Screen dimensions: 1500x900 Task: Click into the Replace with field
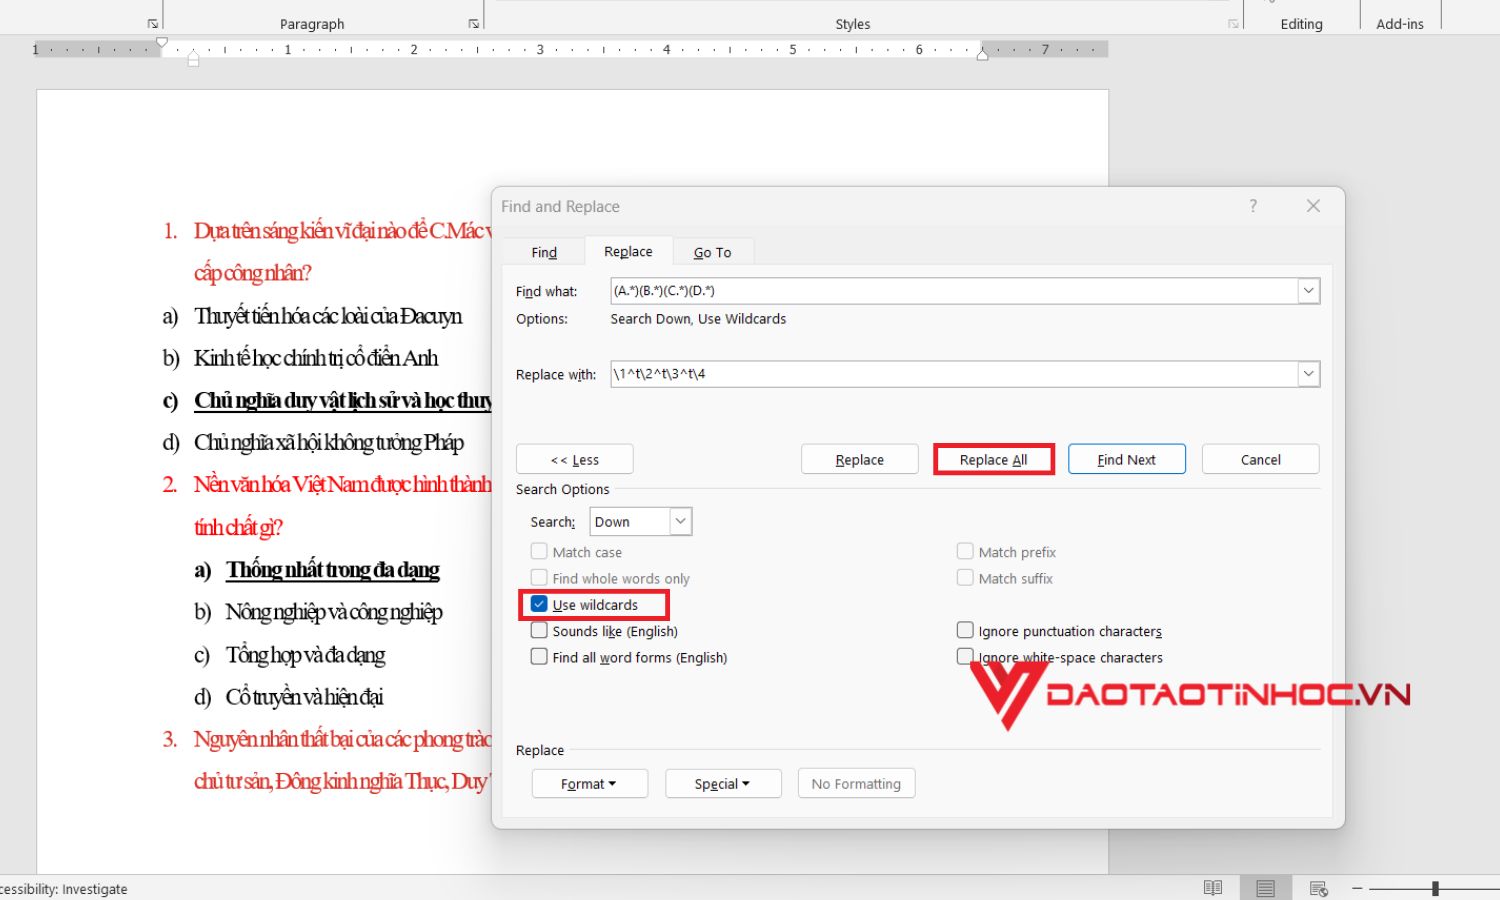click(x=954, y=374)
